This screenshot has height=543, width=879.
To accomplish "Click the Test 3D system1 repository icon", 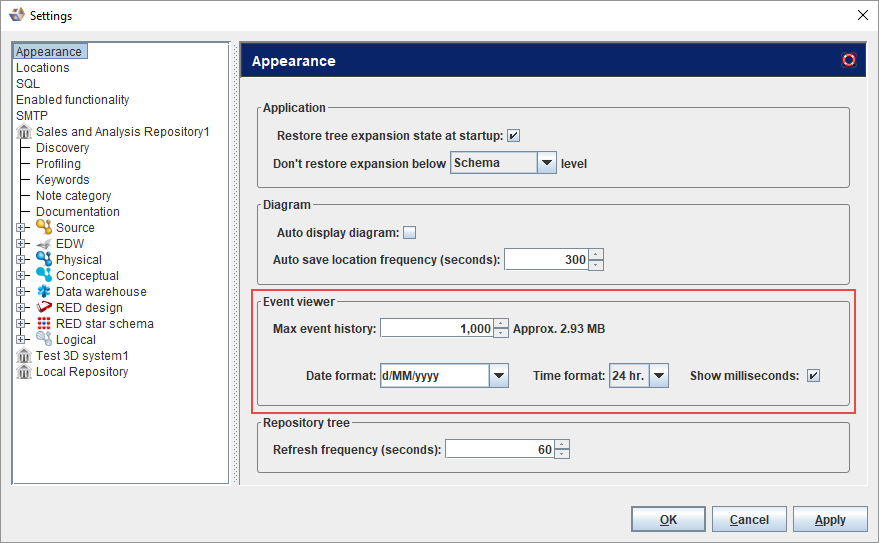I will pos(24,356).
